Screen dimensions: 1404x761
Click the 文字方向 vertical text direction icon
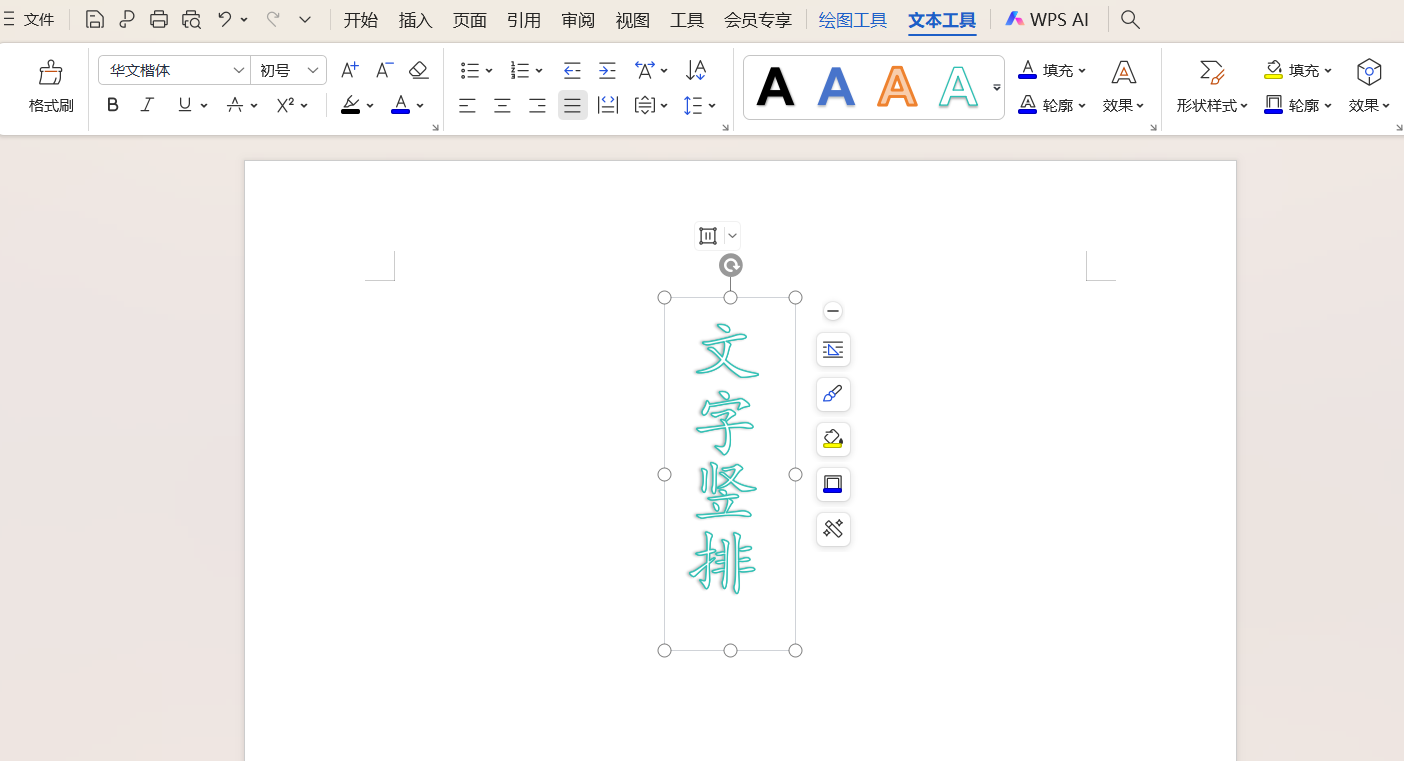pos(696,70)
